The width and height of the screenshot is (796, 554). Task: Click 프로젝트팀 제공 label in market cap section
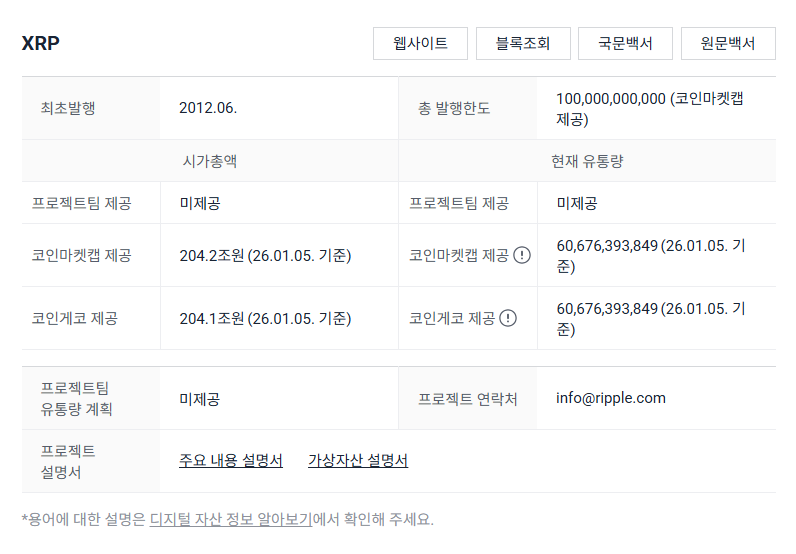click(82, 204)
